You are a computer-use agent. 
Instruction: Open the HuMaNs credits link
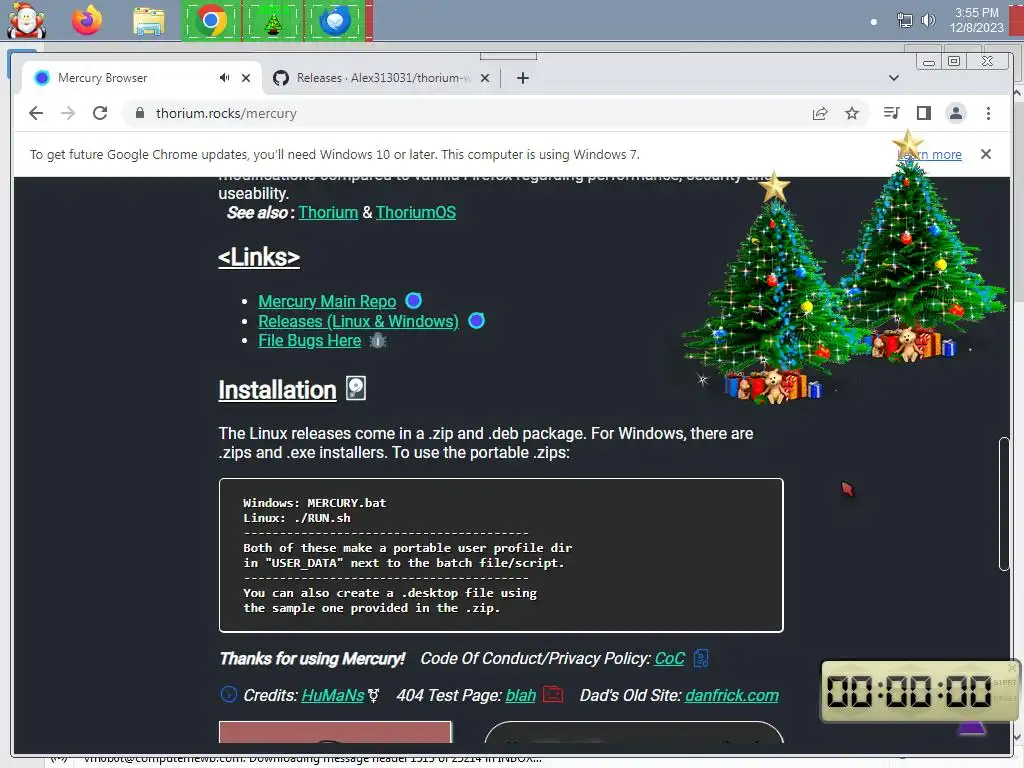332,696
